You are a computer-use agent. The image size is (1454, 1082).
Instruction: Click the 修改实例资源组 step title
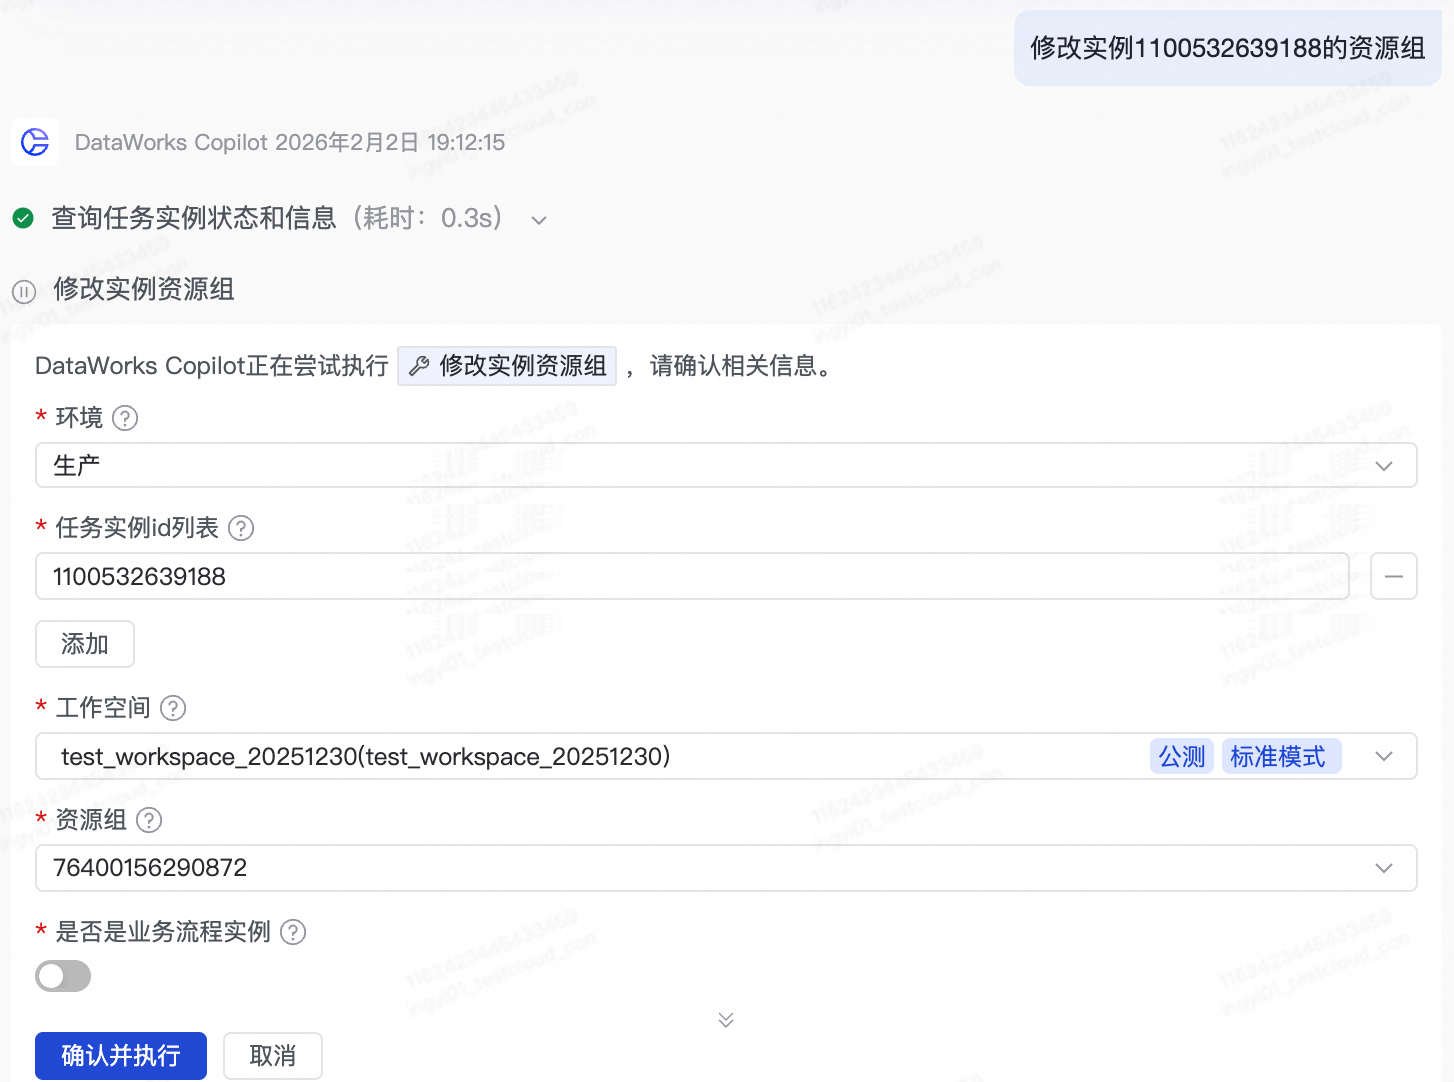point(145,289)
